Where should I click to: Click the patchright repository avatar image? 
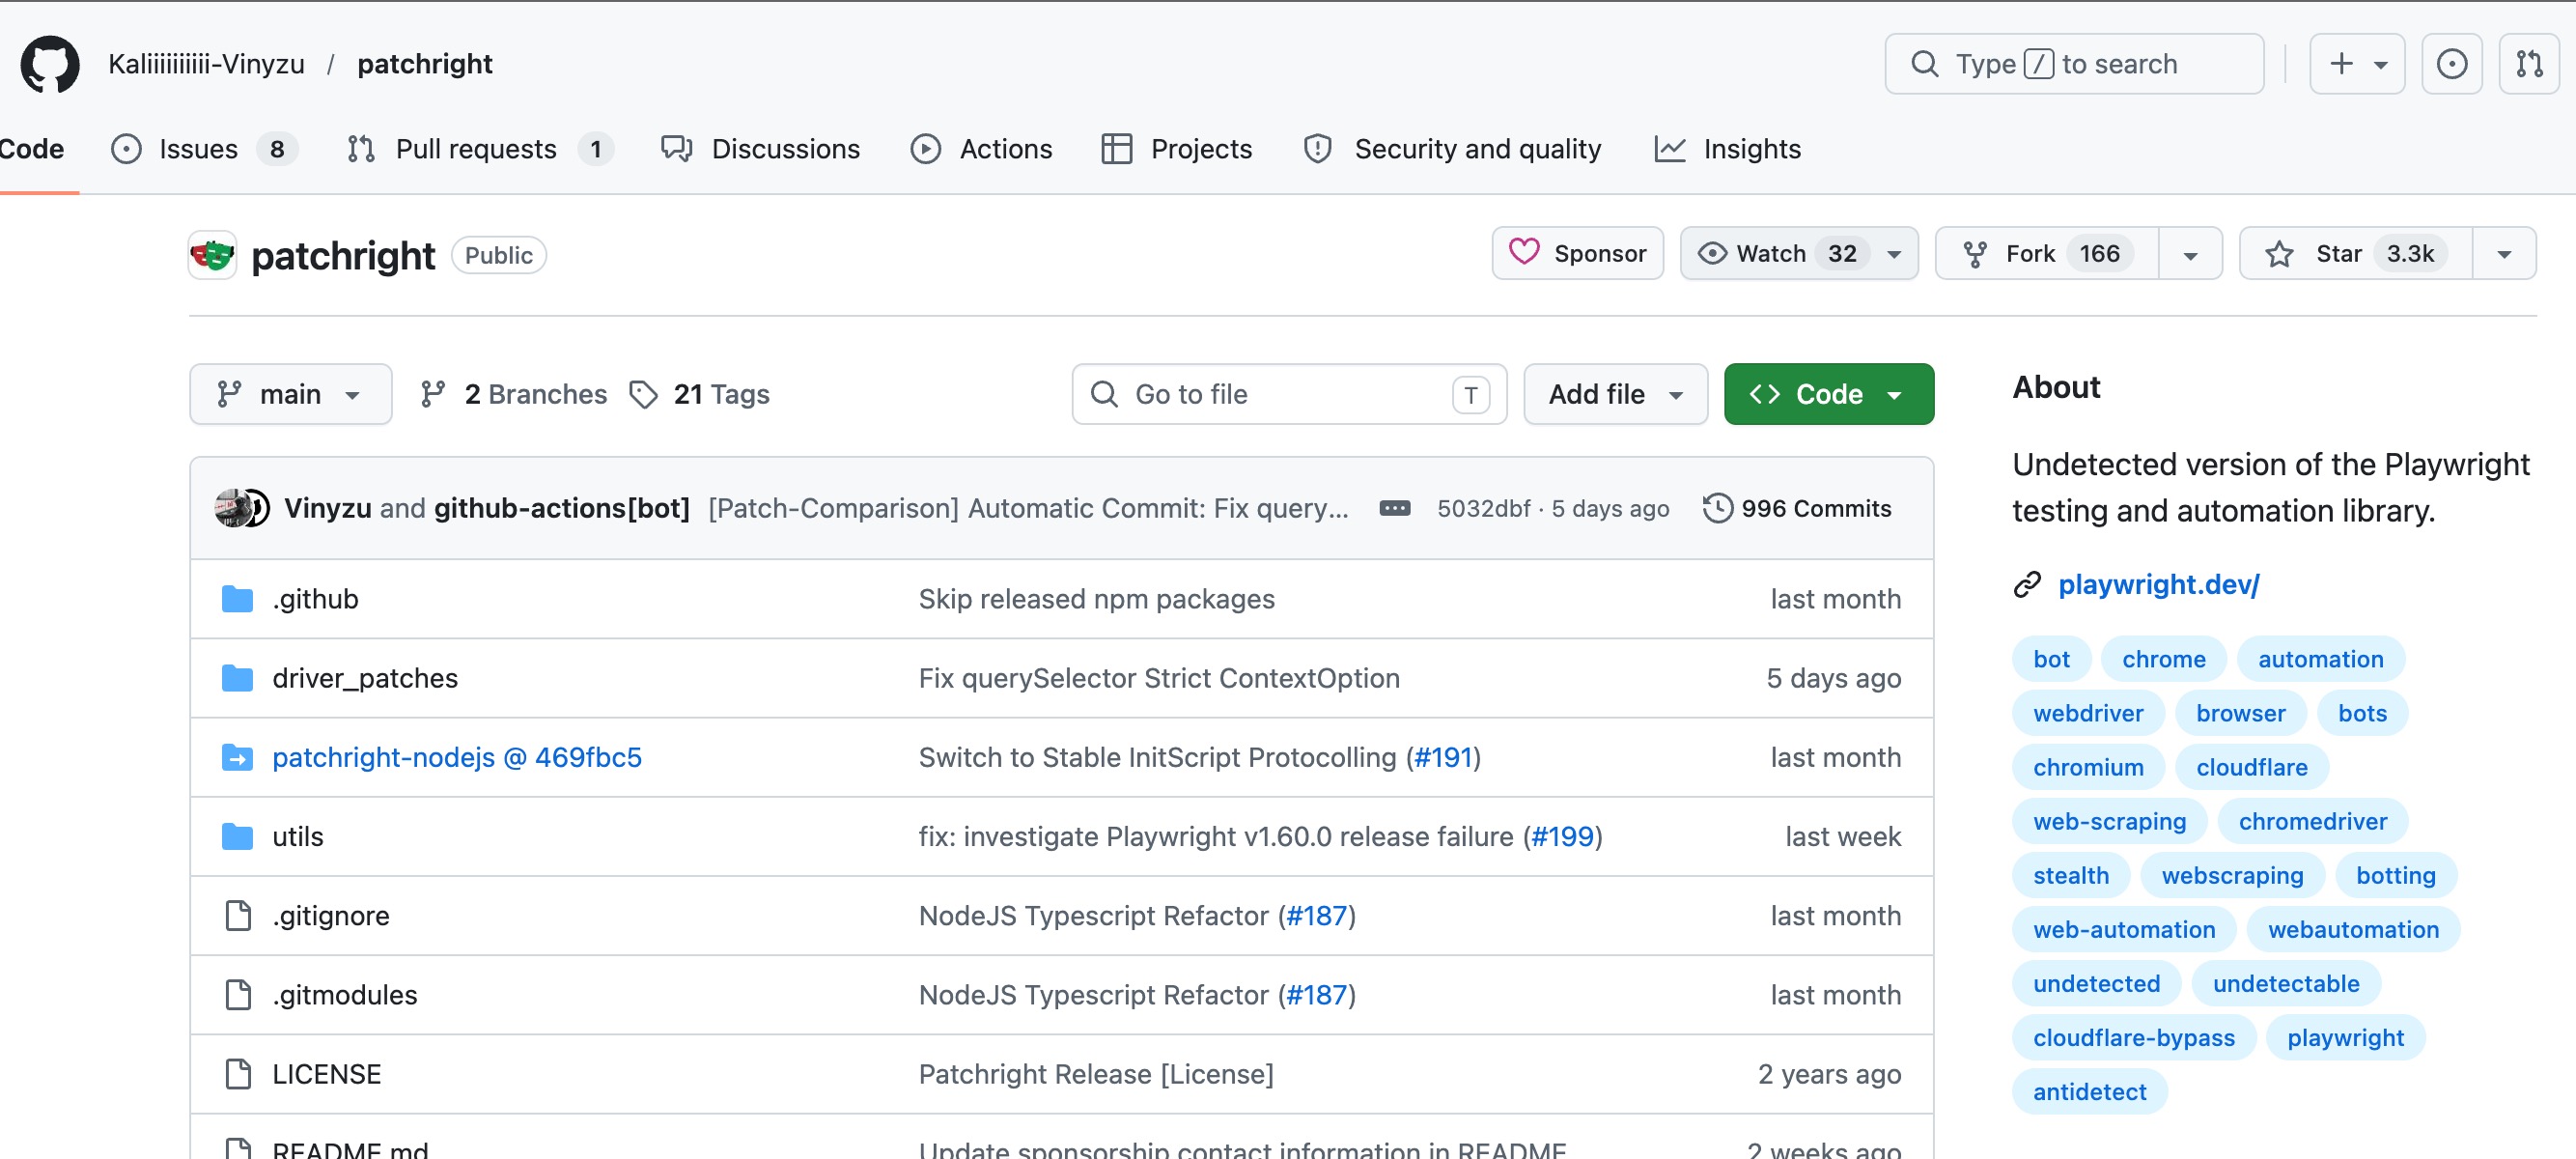(x=212, y=255)
